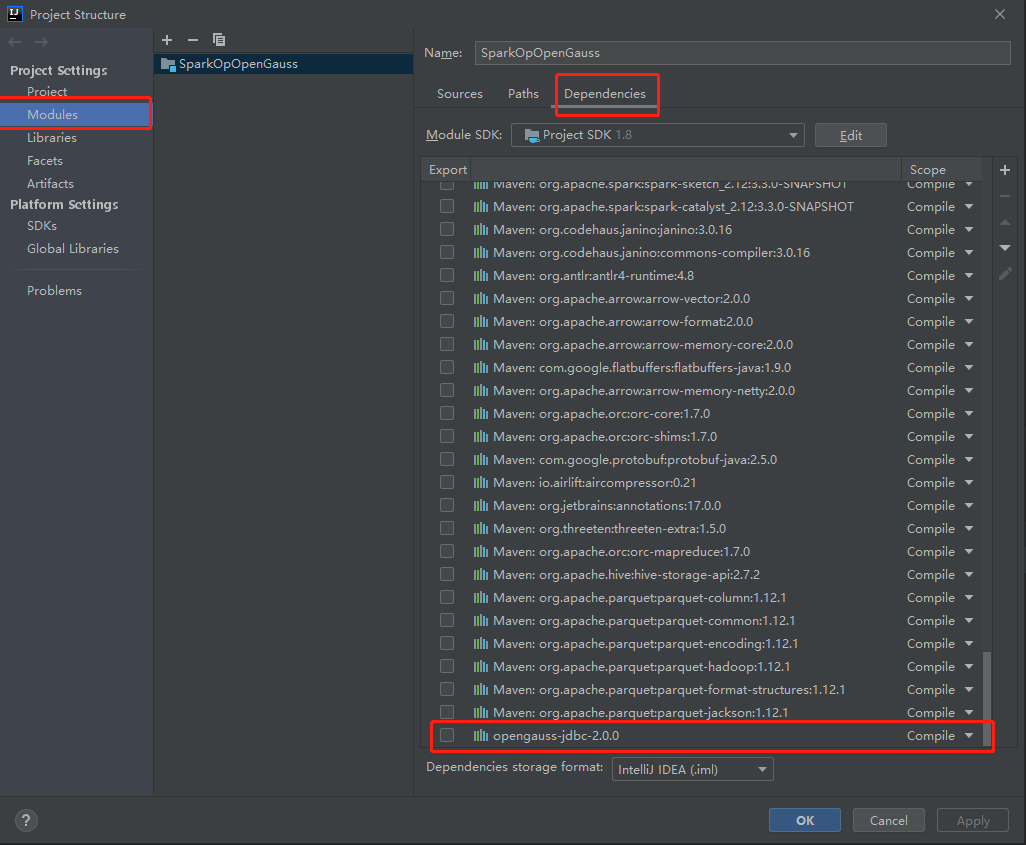Screen dimensions: 1026x845
Task: Click the library icon for arrow-vector:2.0.0
Action: pyautogui.click(x=481, y=298)
